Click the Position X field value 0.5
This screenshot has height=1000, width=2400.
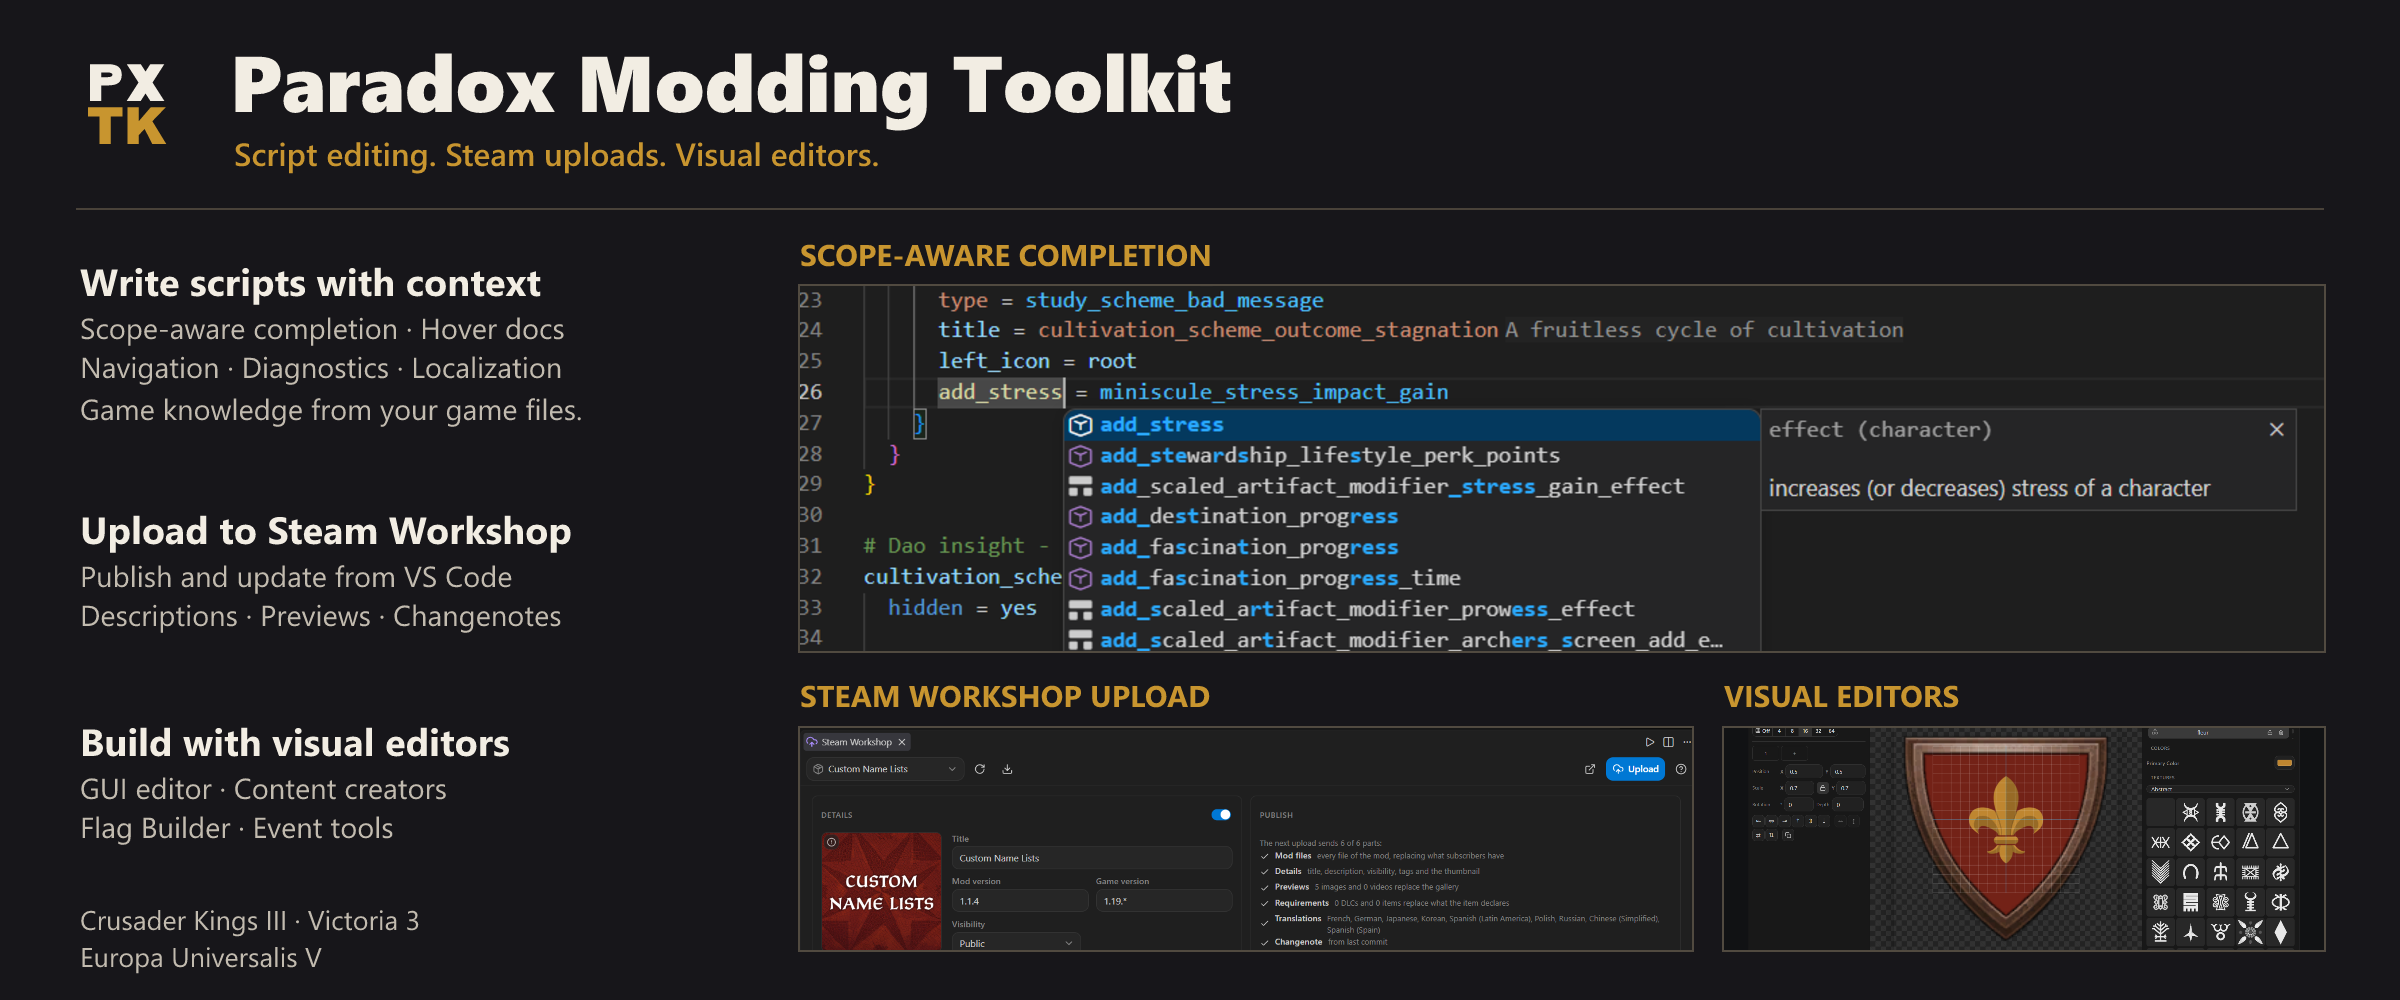coord(1804,772)
